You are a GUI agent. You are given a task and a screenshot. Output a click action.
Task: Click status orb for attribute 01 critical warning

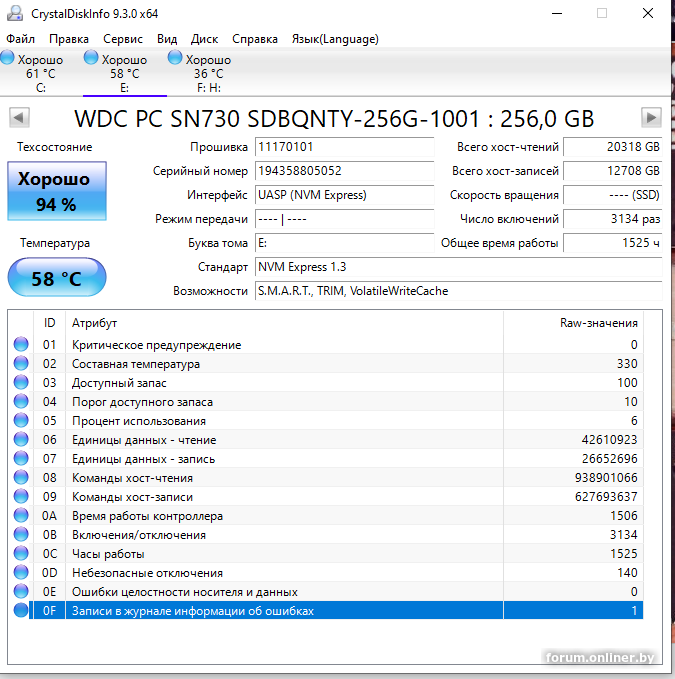pyautogui.click(x=21, y=345)
